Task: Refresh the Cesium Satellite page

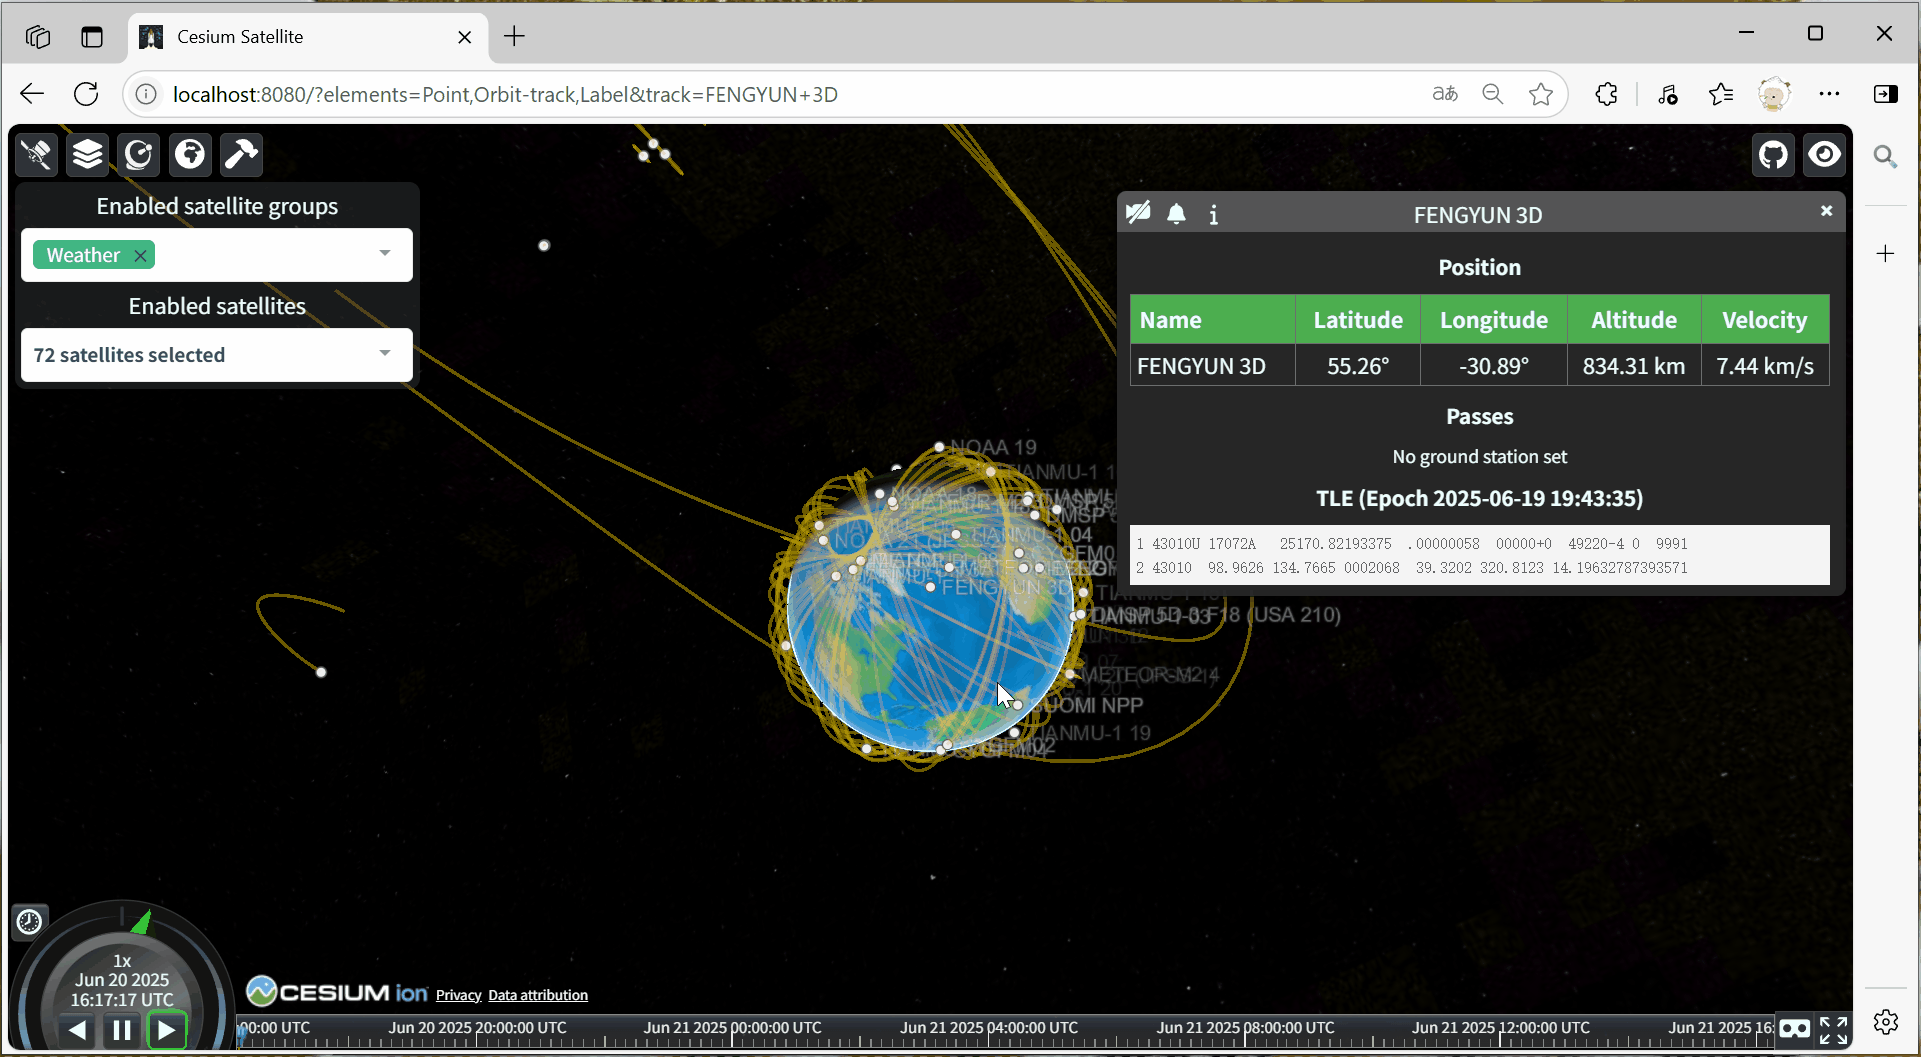Action: pos(87,94)
